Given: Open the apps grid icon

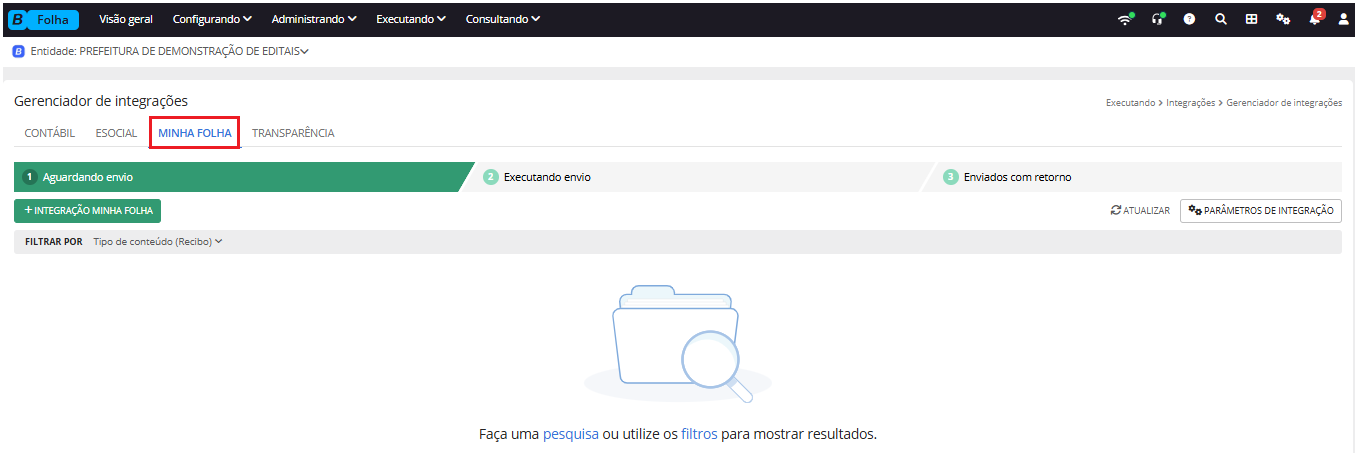Looking at the screenshot, I should pyautogui.click(x=1251, y=19).
